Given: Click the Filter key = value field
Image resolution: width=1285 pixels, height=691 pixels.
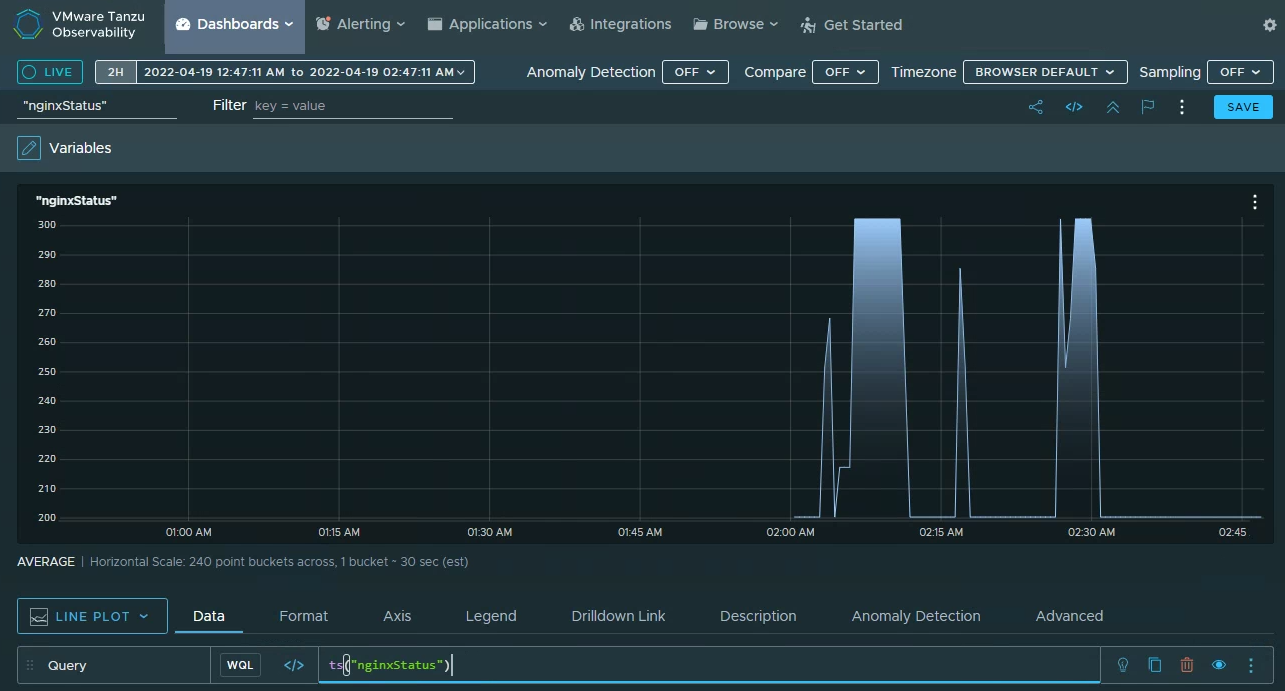Looking at the screenshot, I should click(x=353, y=106).
